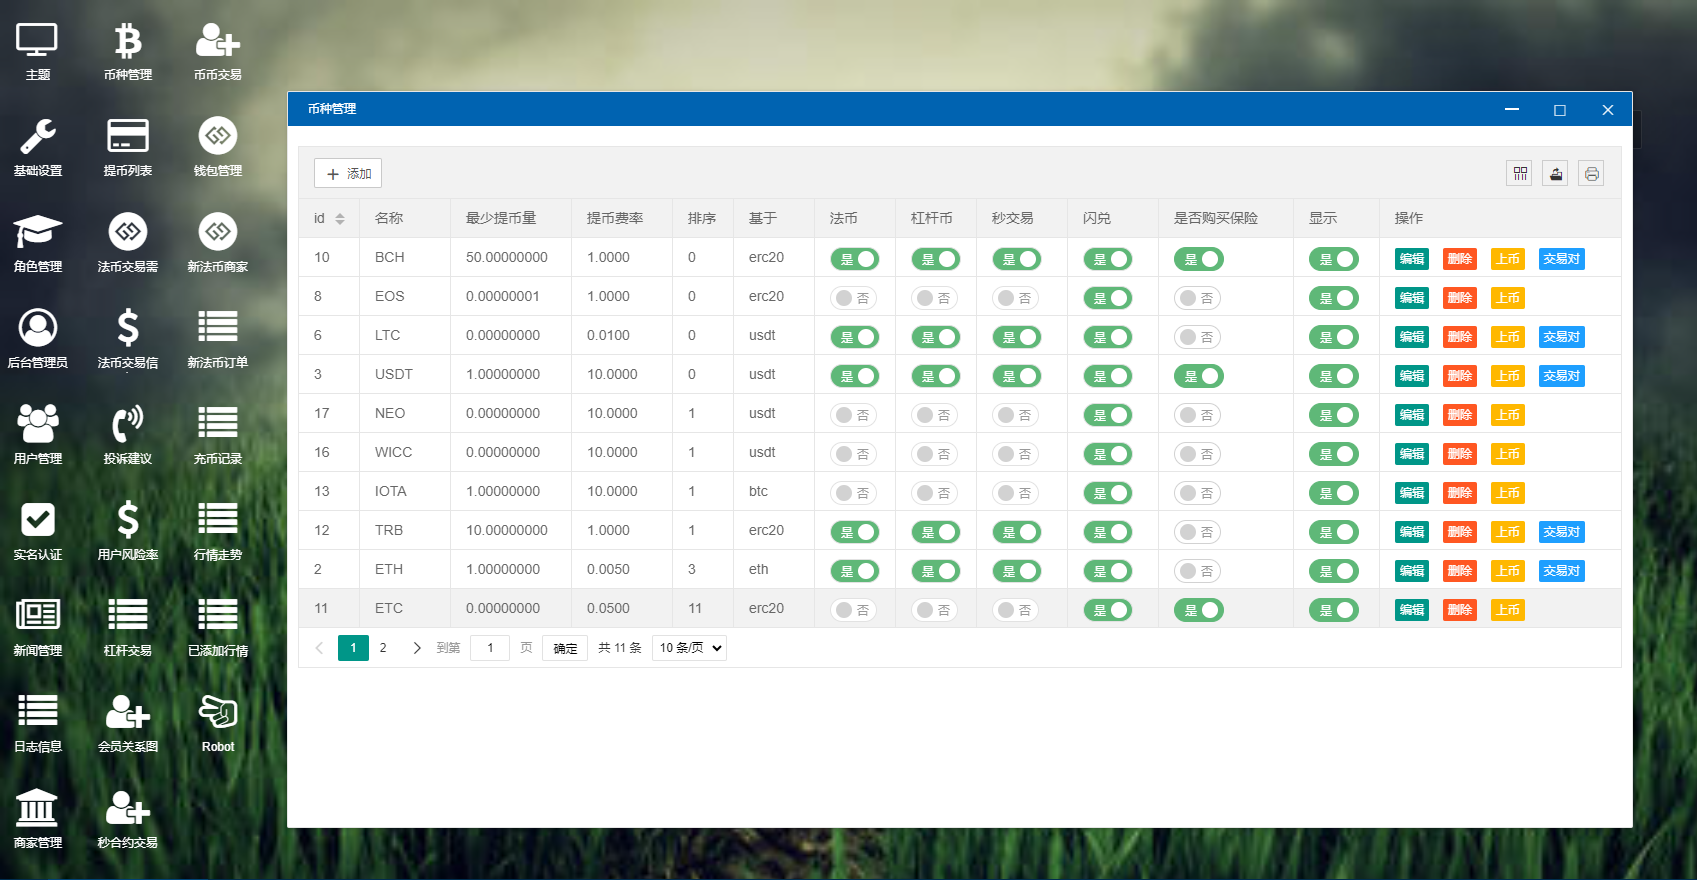This screenshot has width=1697, height=880.
Task: Sort the table by id column arrows
Action: [x=340, y=219]
